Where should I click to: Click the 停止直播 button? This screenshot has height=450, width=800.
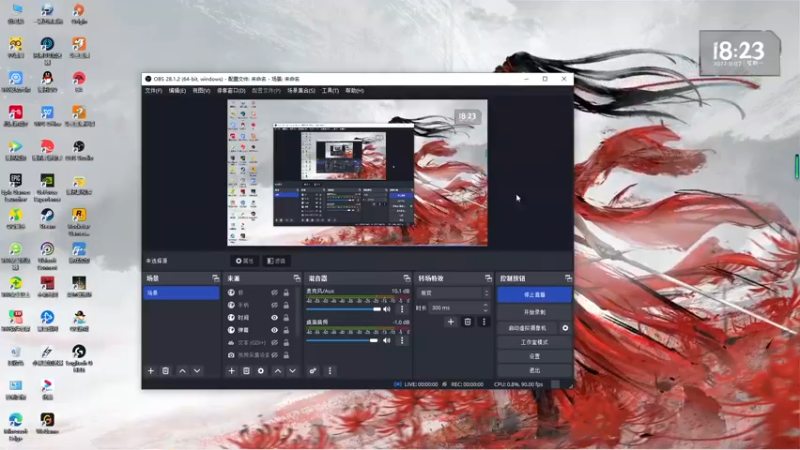click(x=535, y=295)
